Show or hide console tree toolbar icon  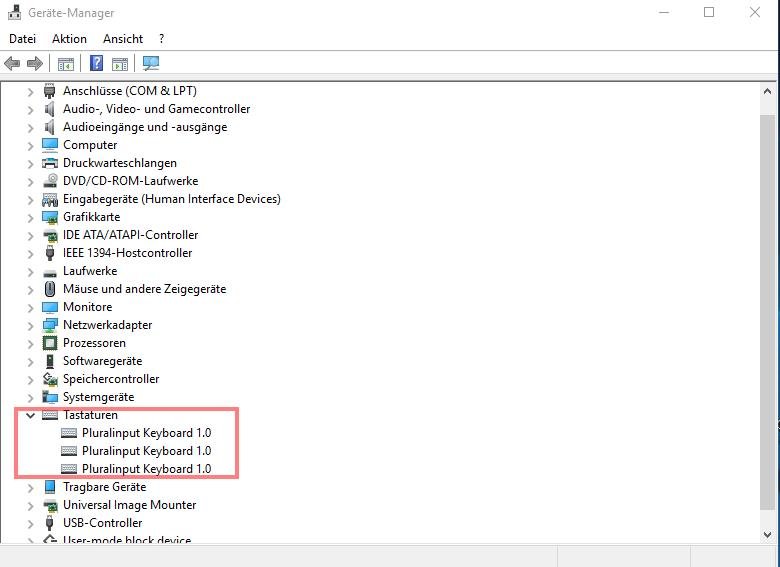click(66, 64)
